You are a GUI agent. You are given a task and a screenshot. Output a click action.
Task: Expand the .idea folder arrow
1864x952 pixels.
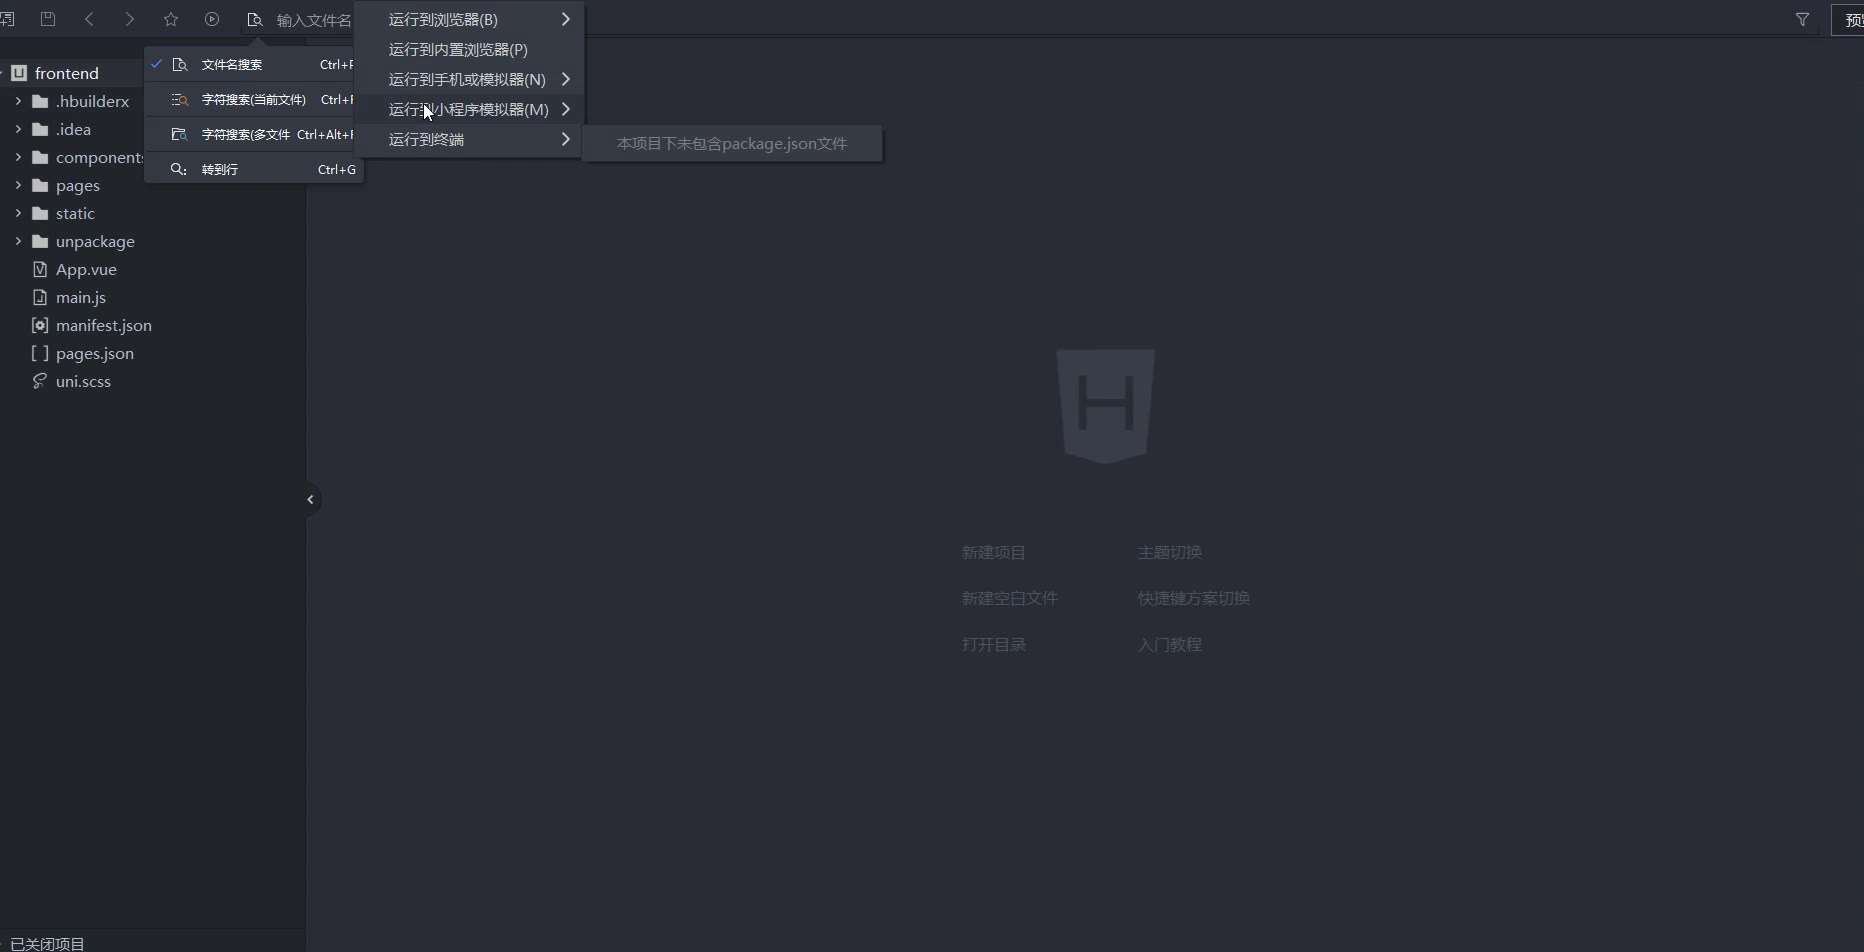point(18,129)
